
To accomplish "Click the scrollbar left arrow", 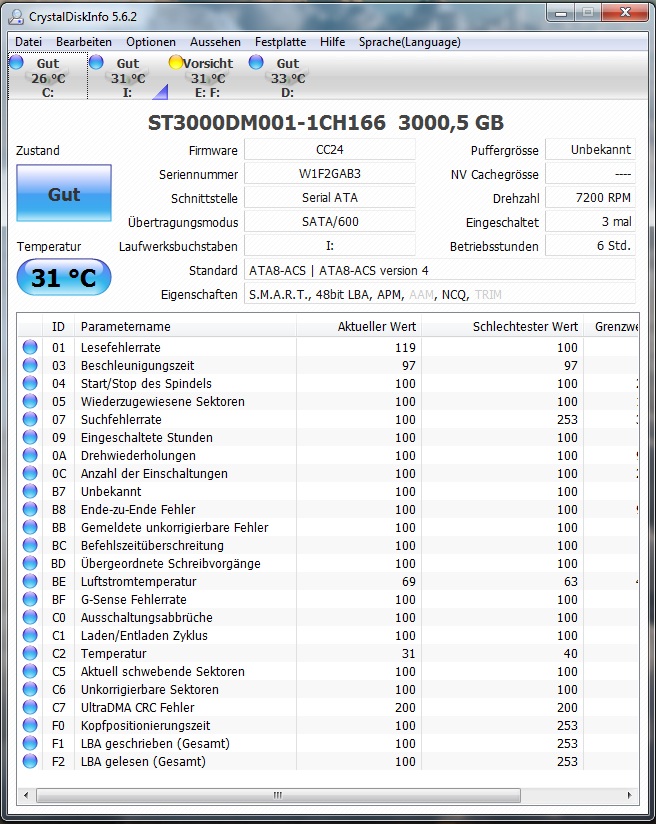I will click(26, 795).
